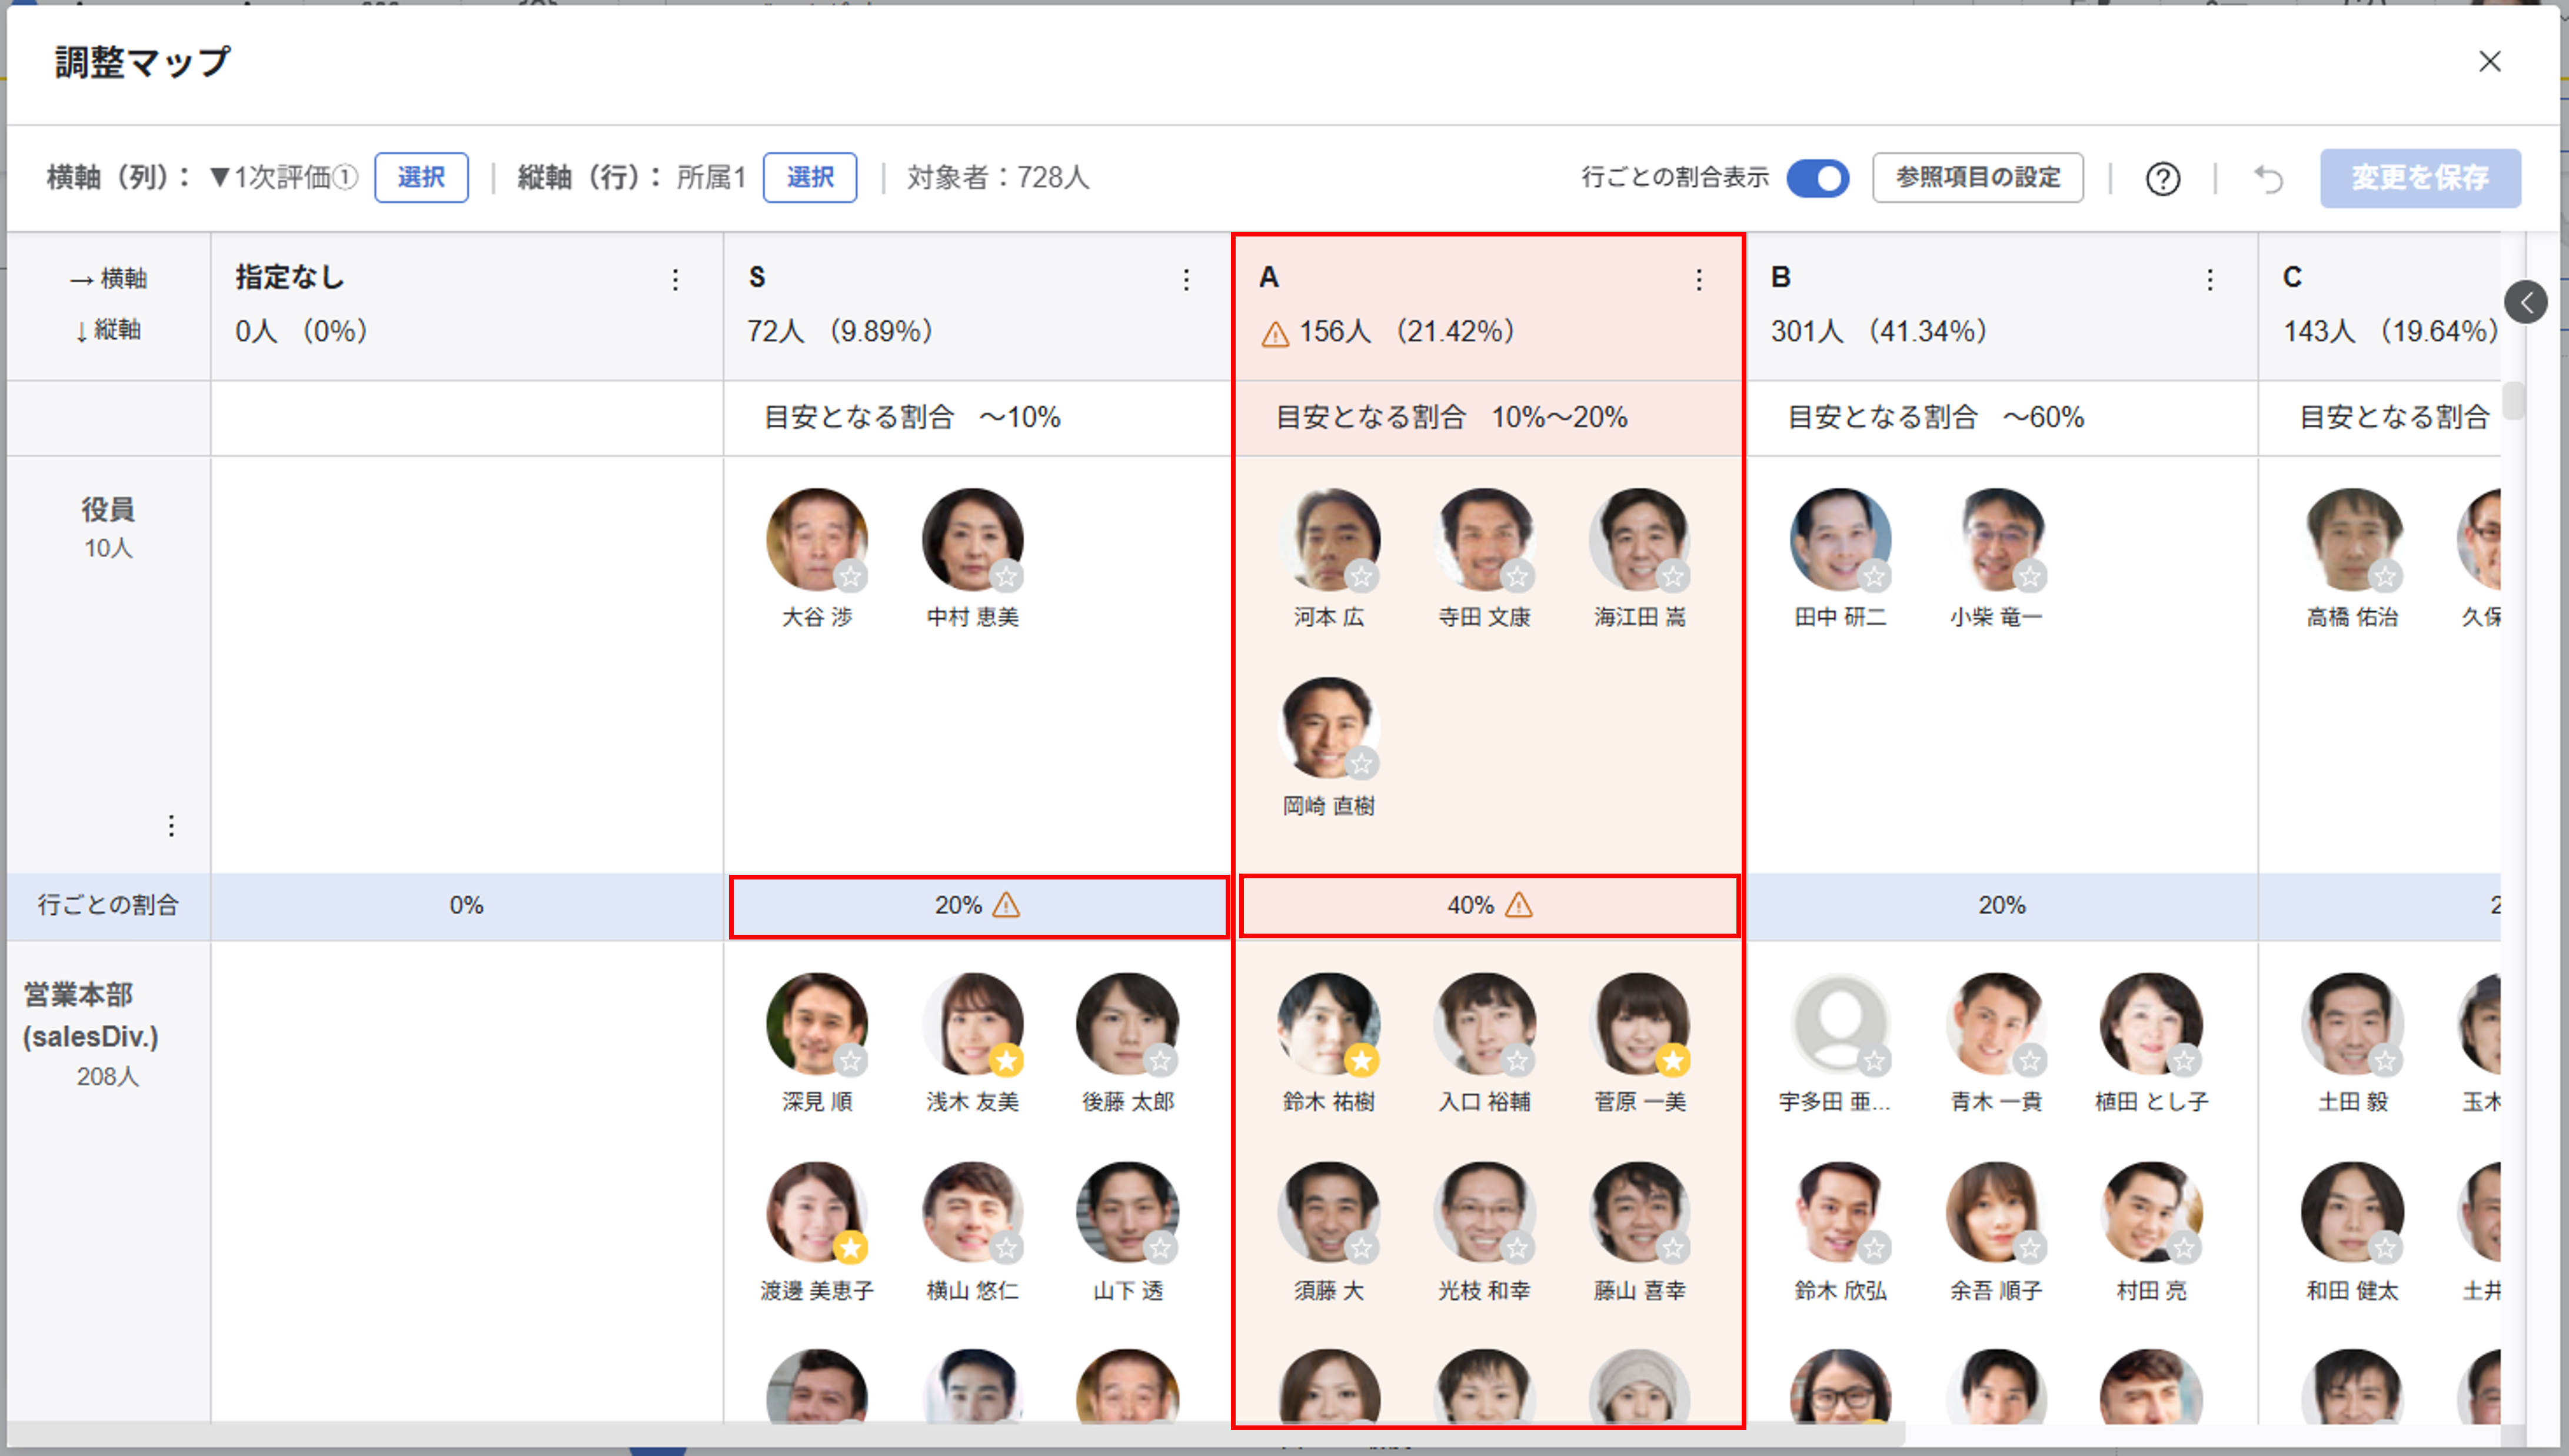
Task: Click the vertical scrollbar thumb
Action: pyautogui.click(x=2513, y=400)
